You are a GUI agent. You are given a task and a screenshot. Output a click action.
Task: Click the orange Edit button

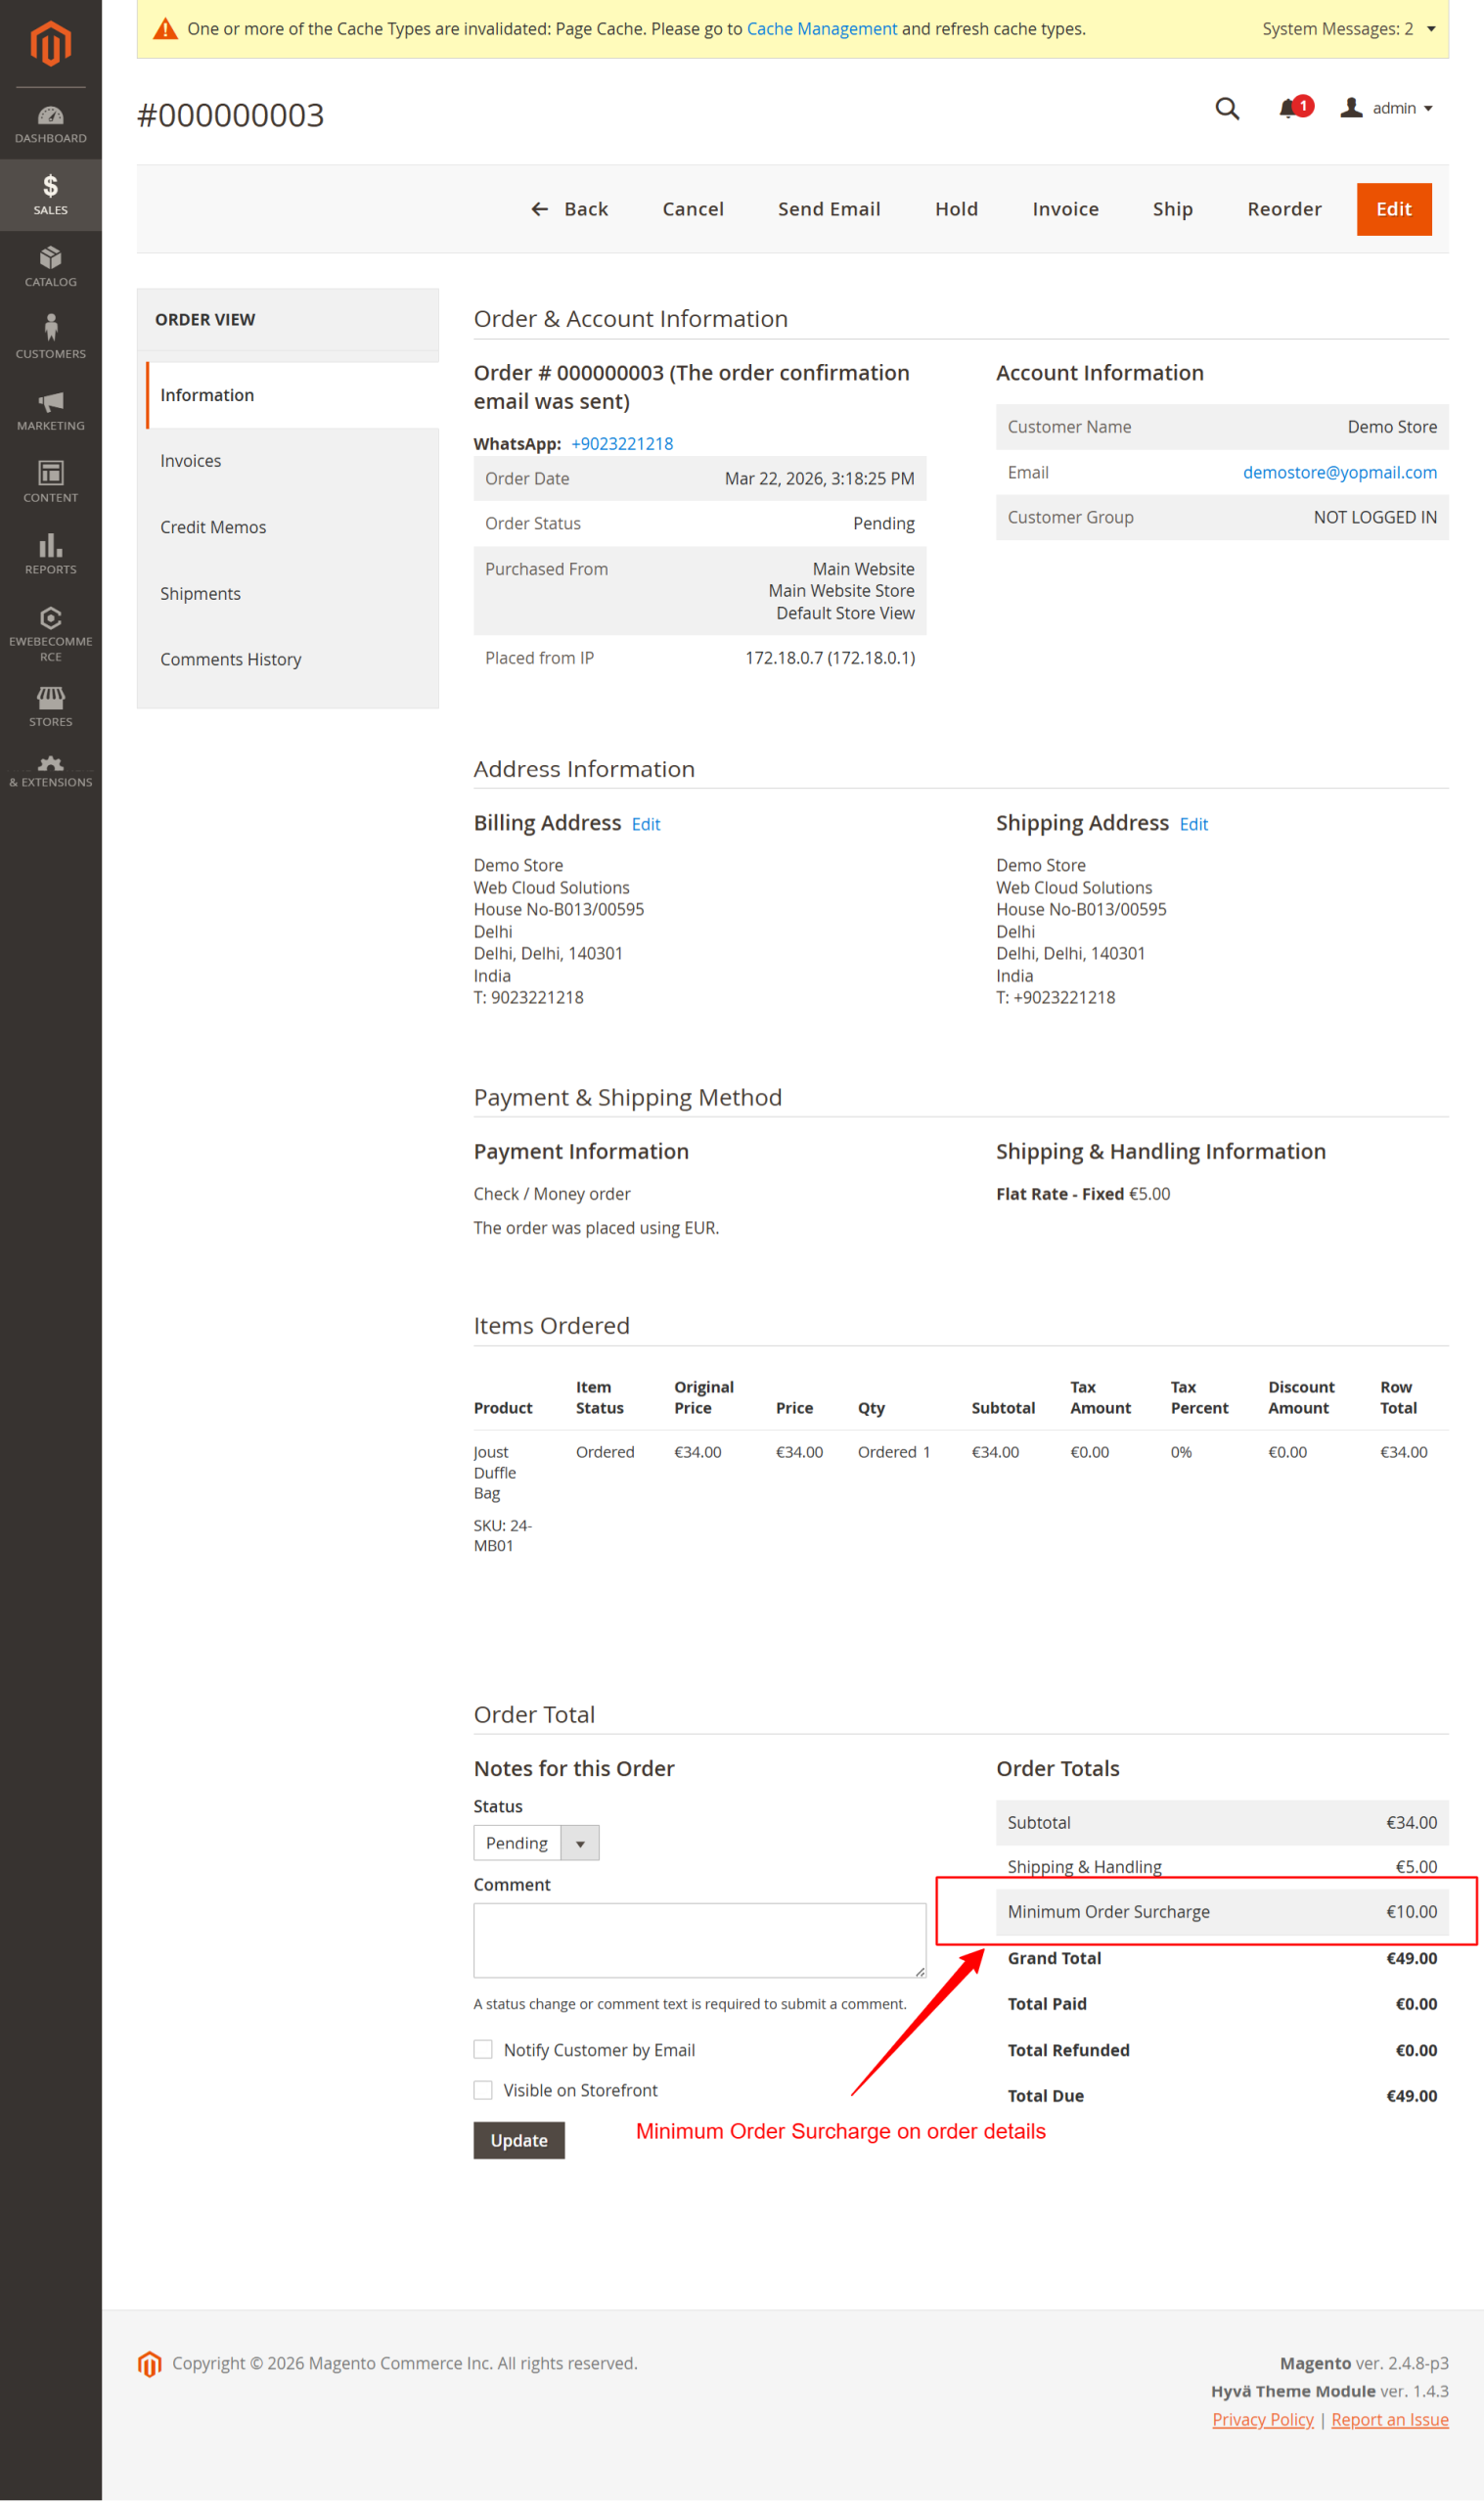(x=1393, y=209)
